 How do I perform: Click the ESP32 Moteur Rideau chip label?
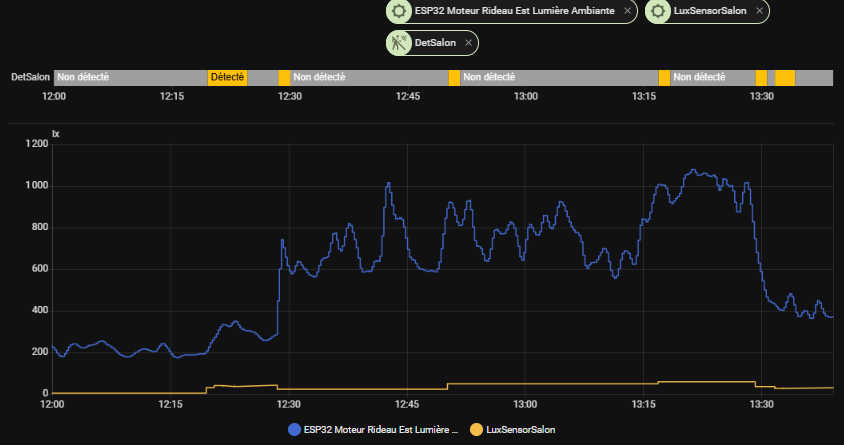tap(515, 11)
